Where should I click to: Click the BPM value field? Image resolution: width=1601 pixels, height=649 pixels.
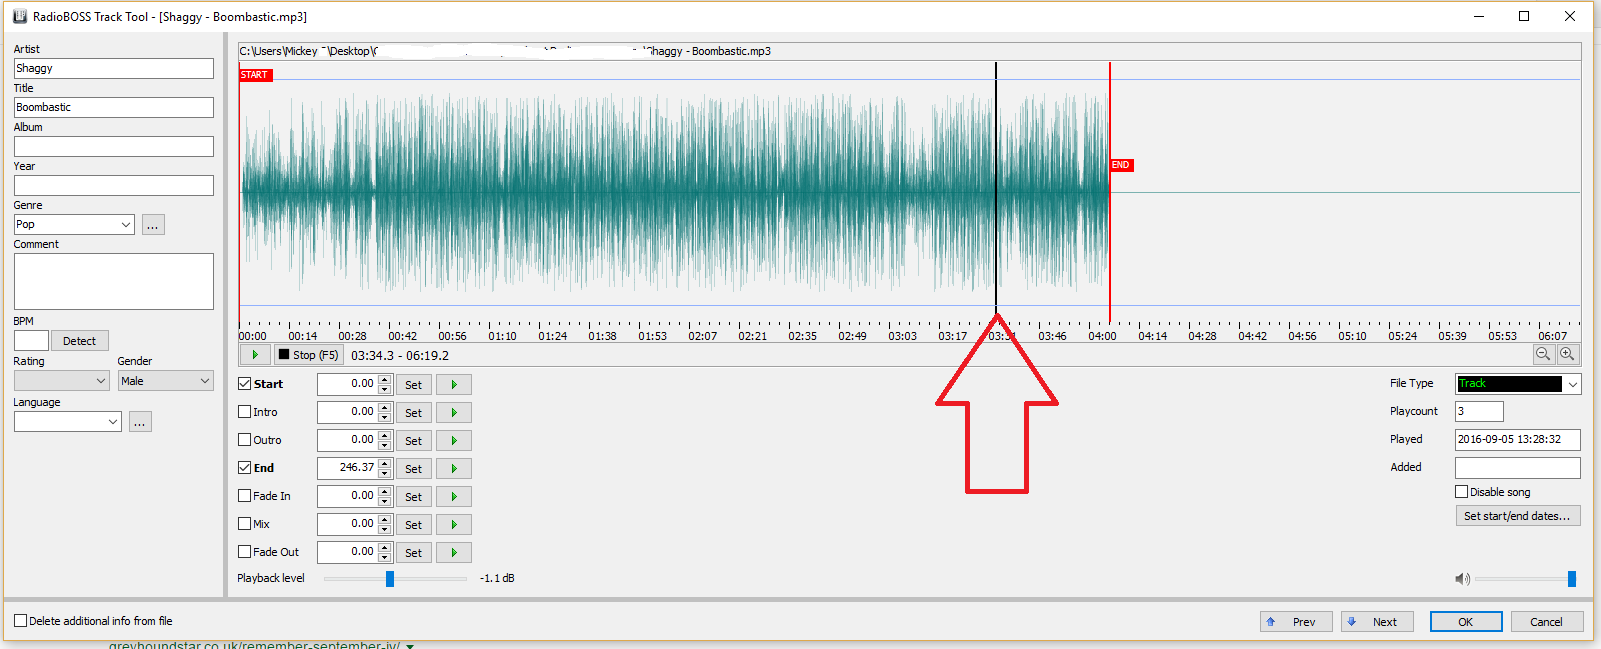tap(31, 341)
